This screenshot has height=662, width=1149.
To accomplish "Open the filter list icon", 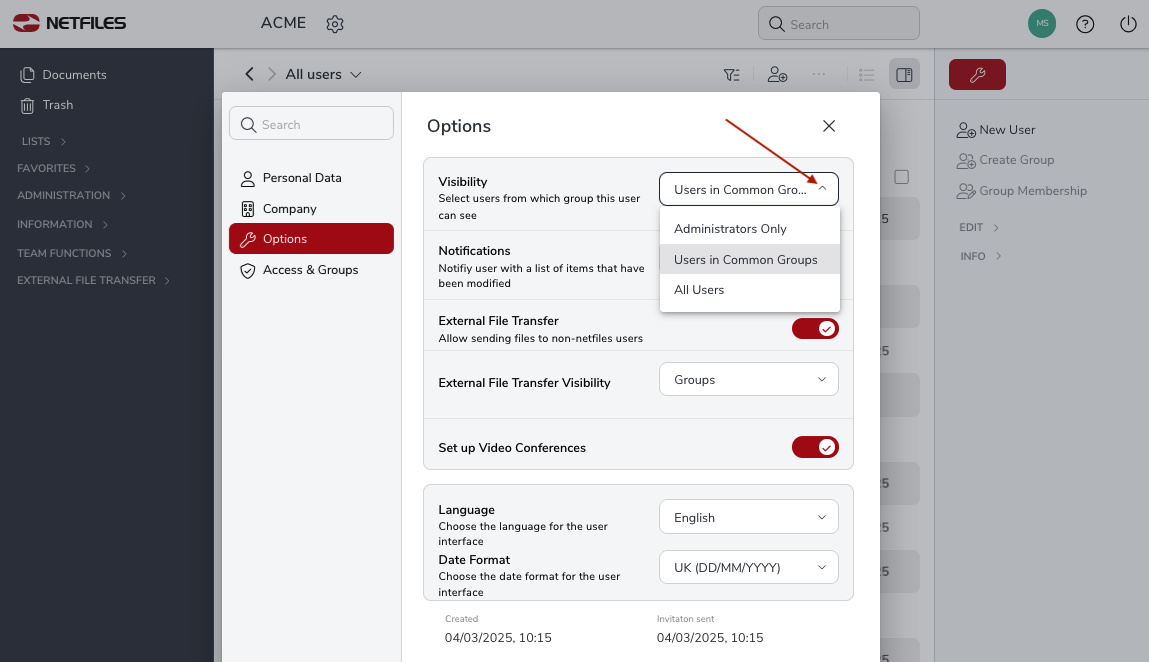I will pyautogui.click(x=731, y=75).
